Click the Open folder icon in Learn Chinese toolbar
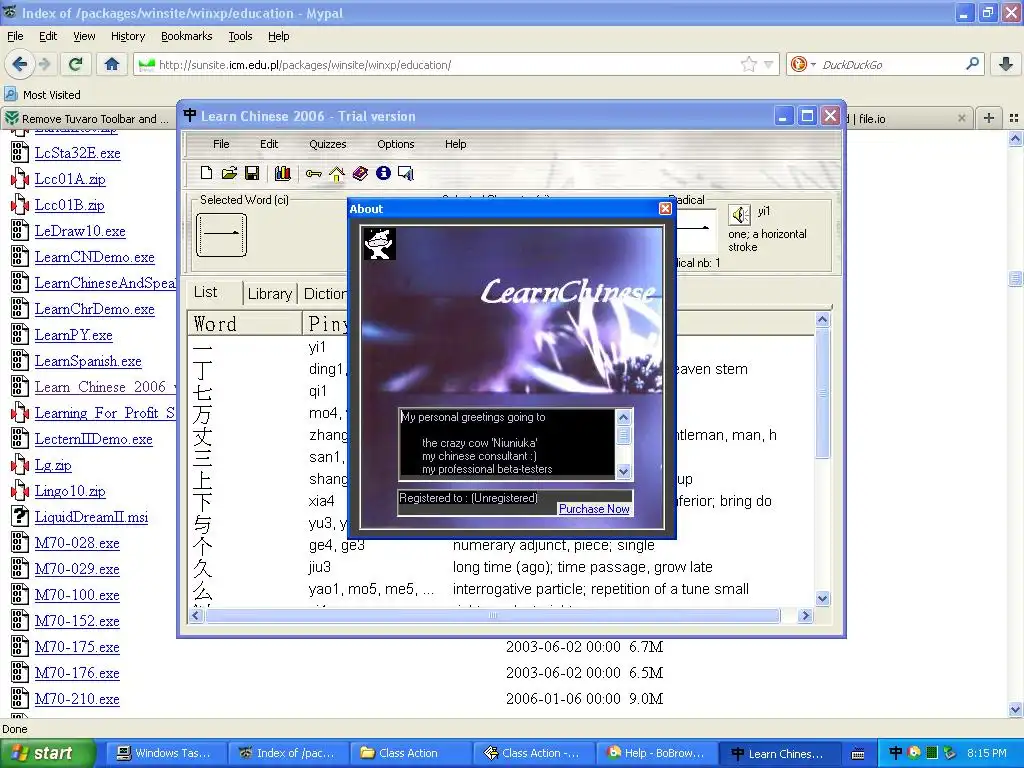The image size is (1024, 768). 229,173
